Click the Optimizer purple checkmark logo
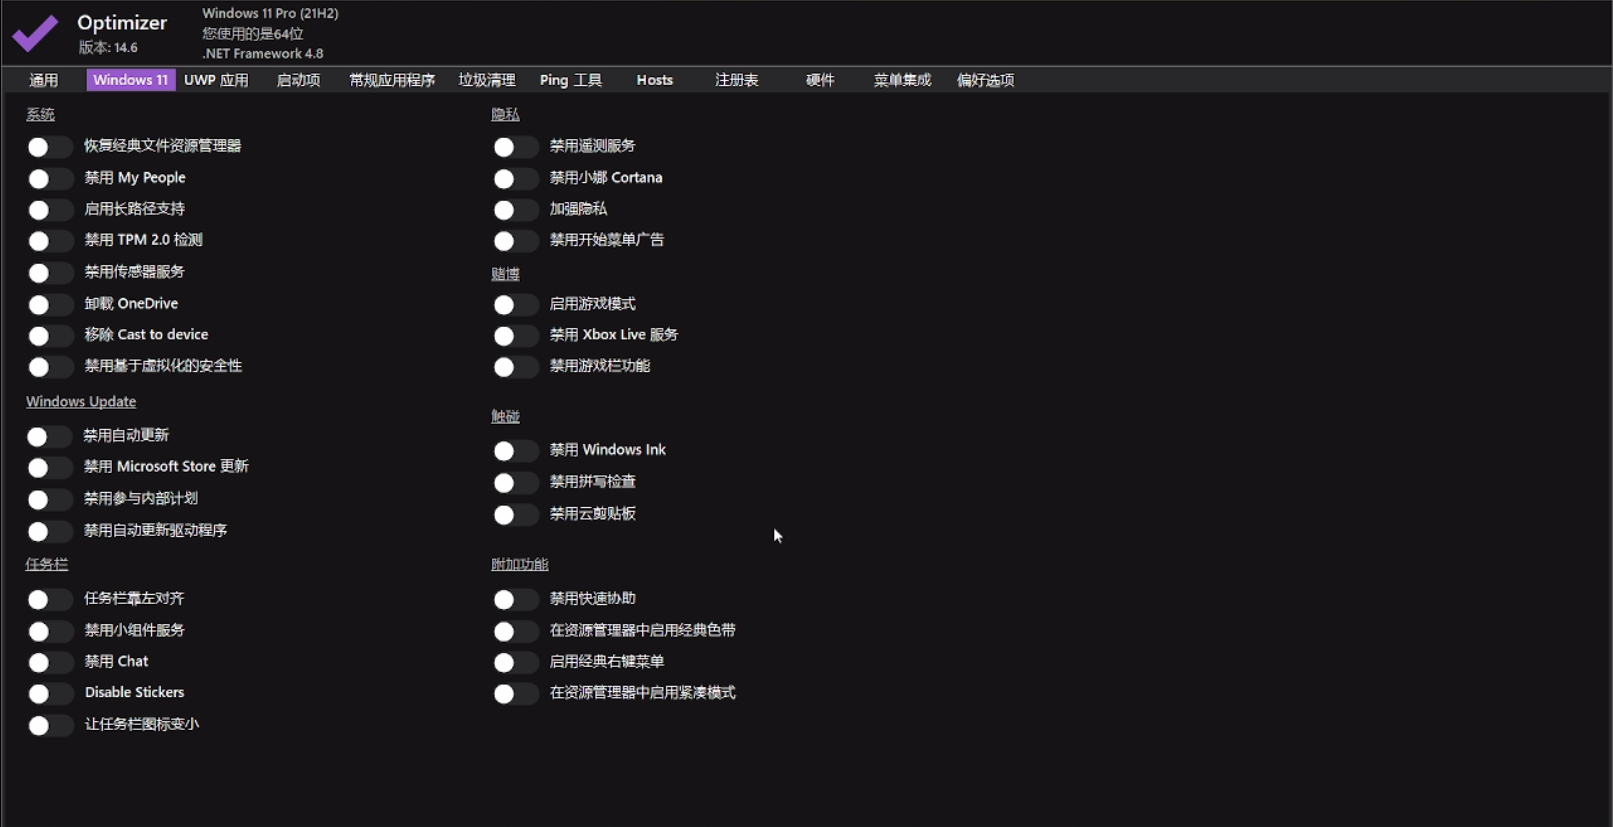The height and width of the screenshot is (827, 1613). (35, 33)
